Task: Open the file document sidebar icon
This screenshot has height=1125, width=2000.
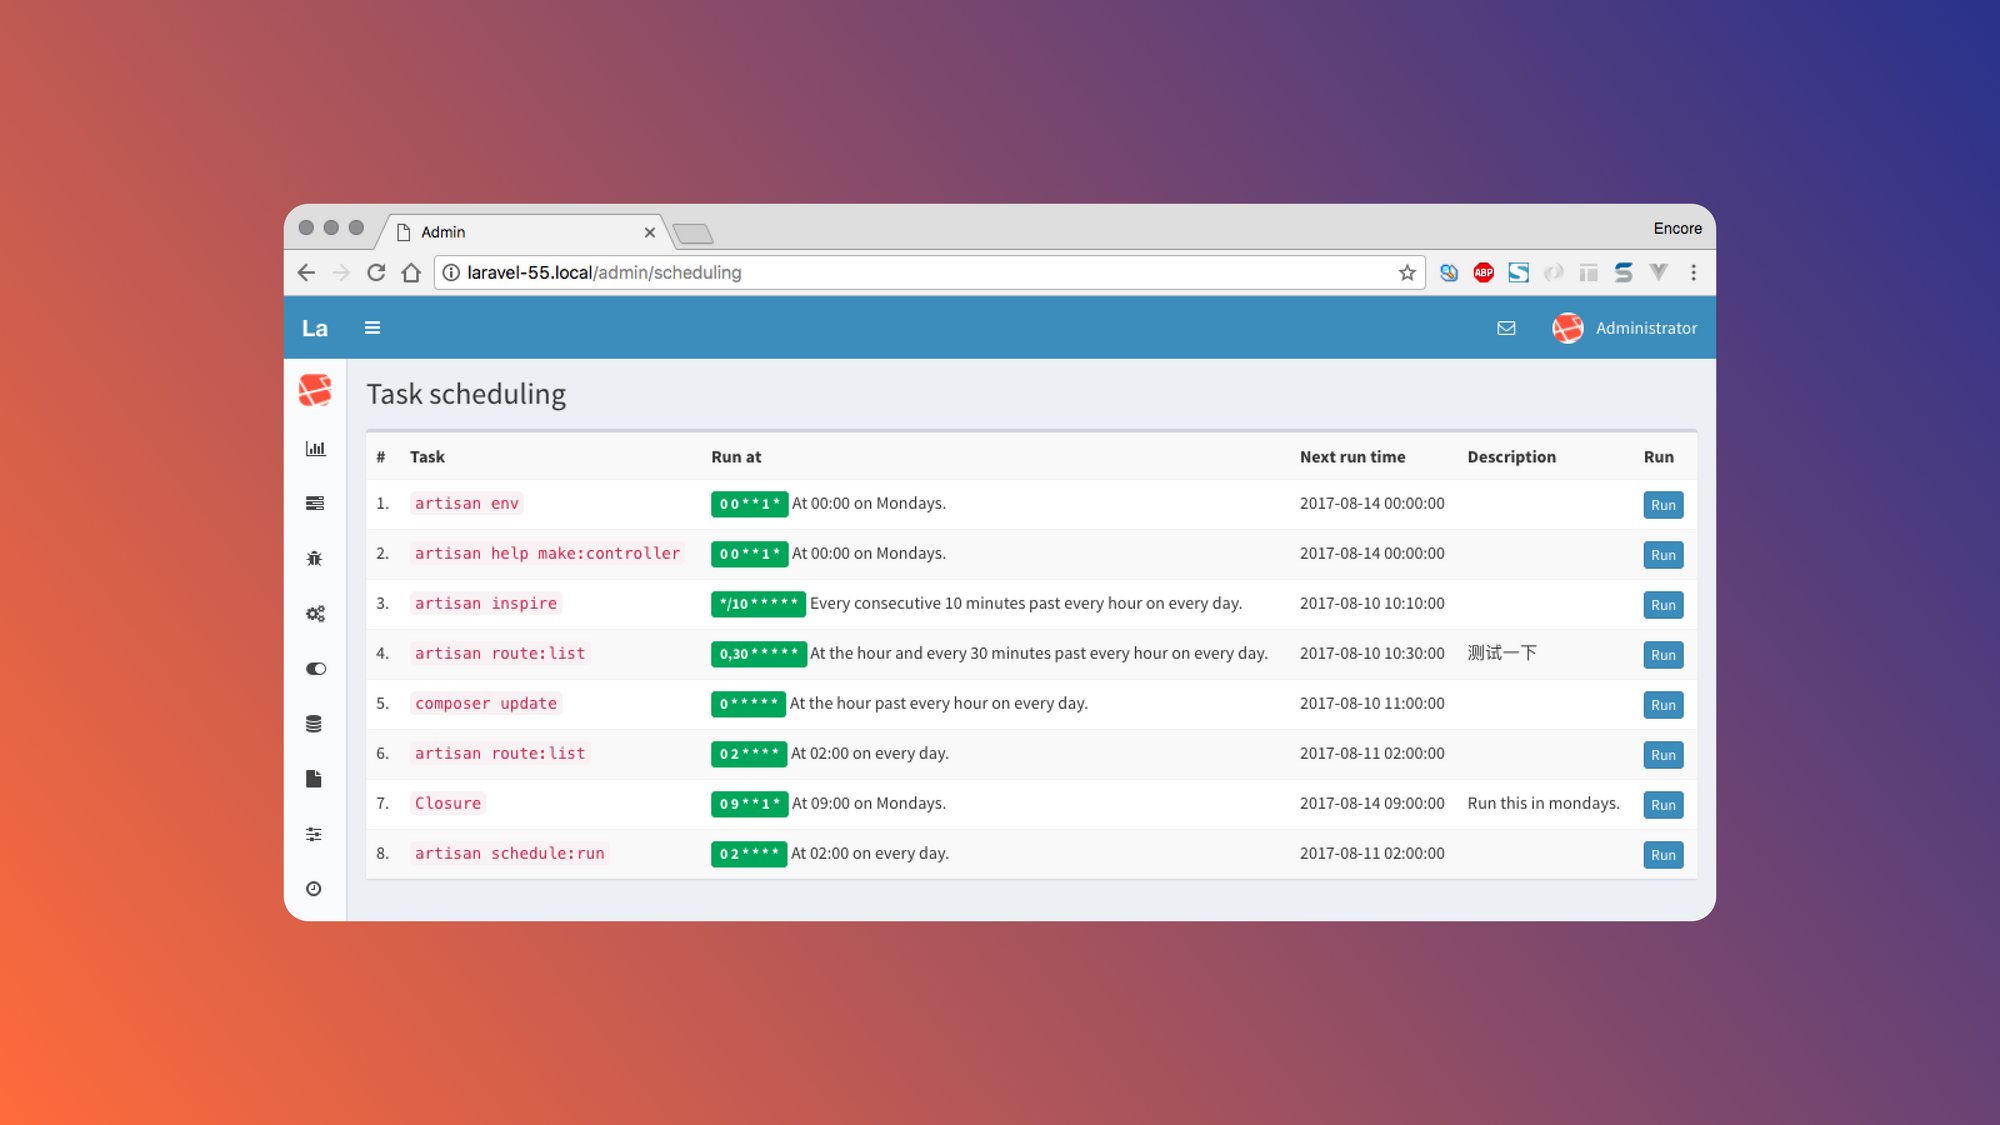Action: coord(314,779)
